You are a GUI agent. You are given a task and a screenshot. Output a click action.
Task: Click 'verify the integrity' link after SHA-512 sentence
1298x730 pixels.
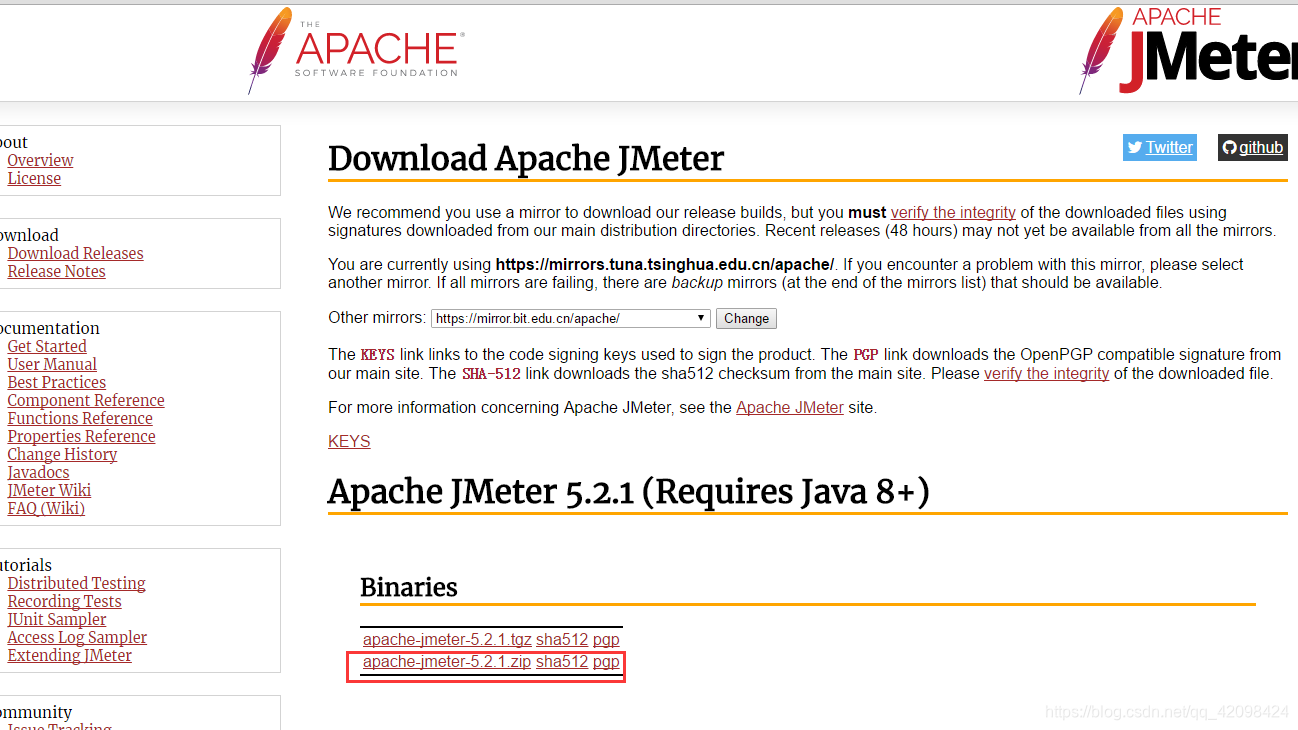(x=1046, y=373)
